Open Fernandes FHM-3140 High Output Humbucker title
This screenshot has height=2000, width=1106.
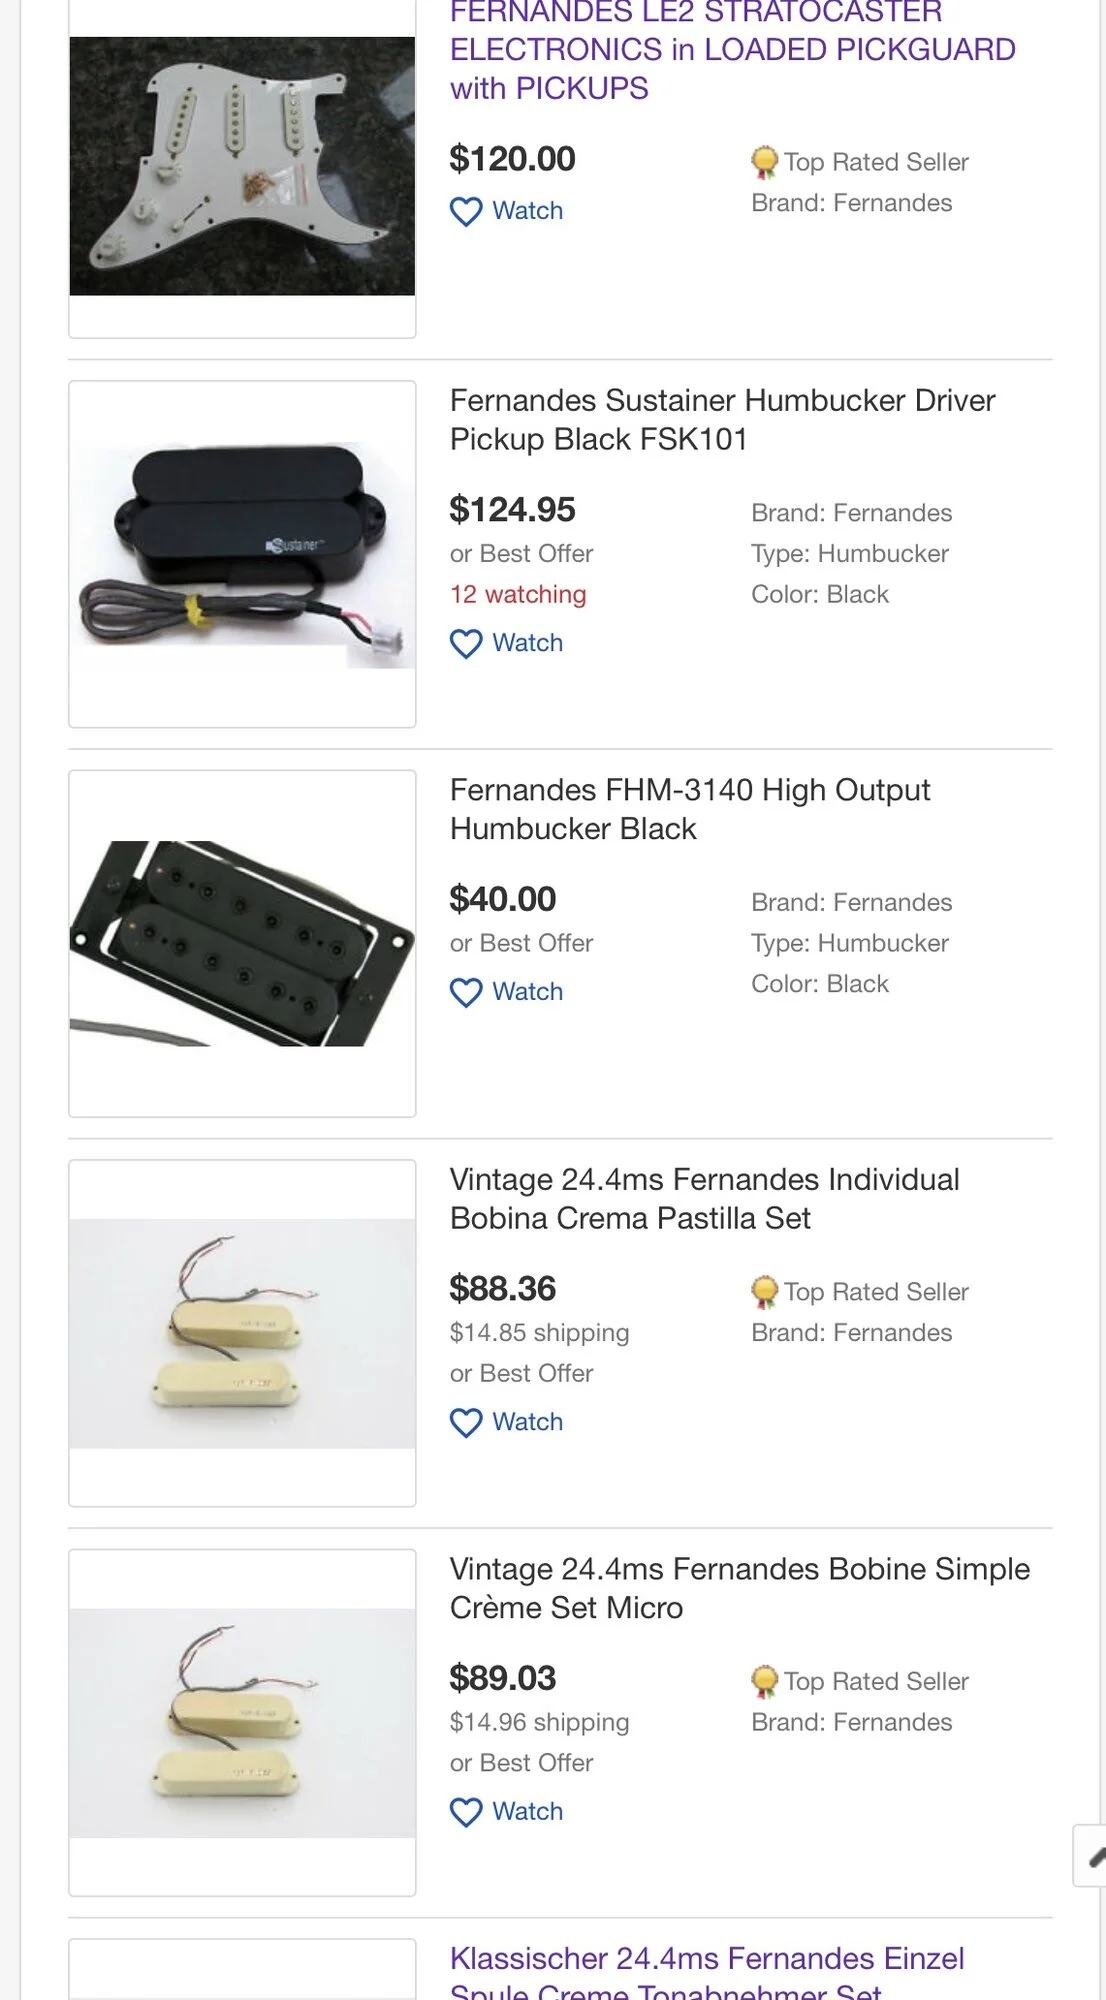click(x=690, y=809)
